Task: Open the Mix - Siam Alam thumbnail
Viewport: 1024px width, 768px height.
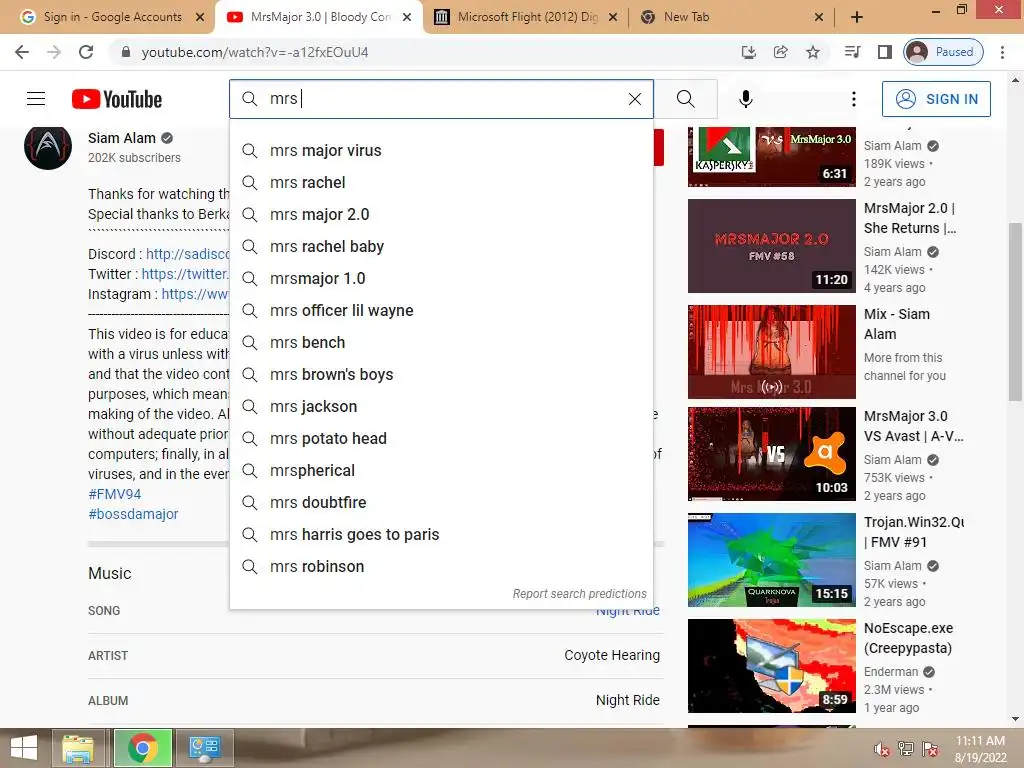Action: (x=771, y=351)
